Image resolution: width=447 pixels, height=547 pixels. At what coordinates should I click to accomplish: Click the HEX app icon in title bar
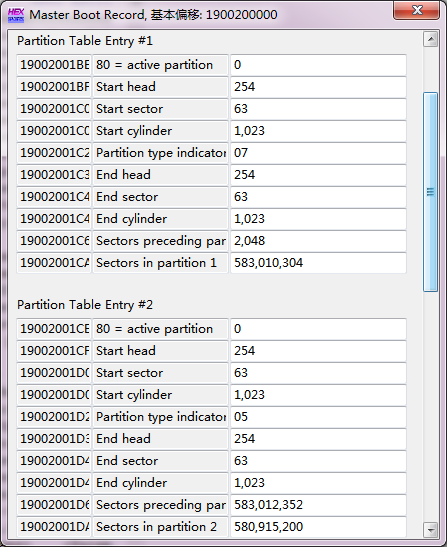[x=16, y=15]
